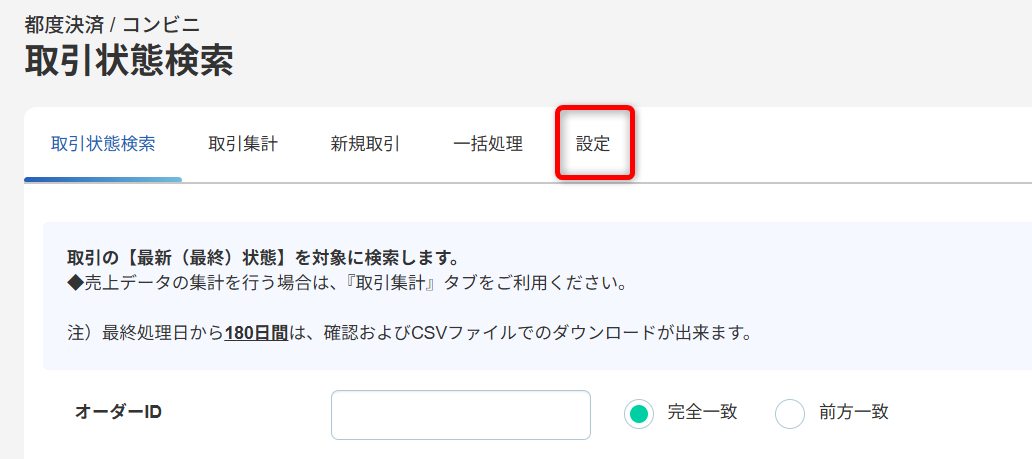Choose the 前方一致 radio button circle
Viewport: 1032px width, 459px height.
790,414
